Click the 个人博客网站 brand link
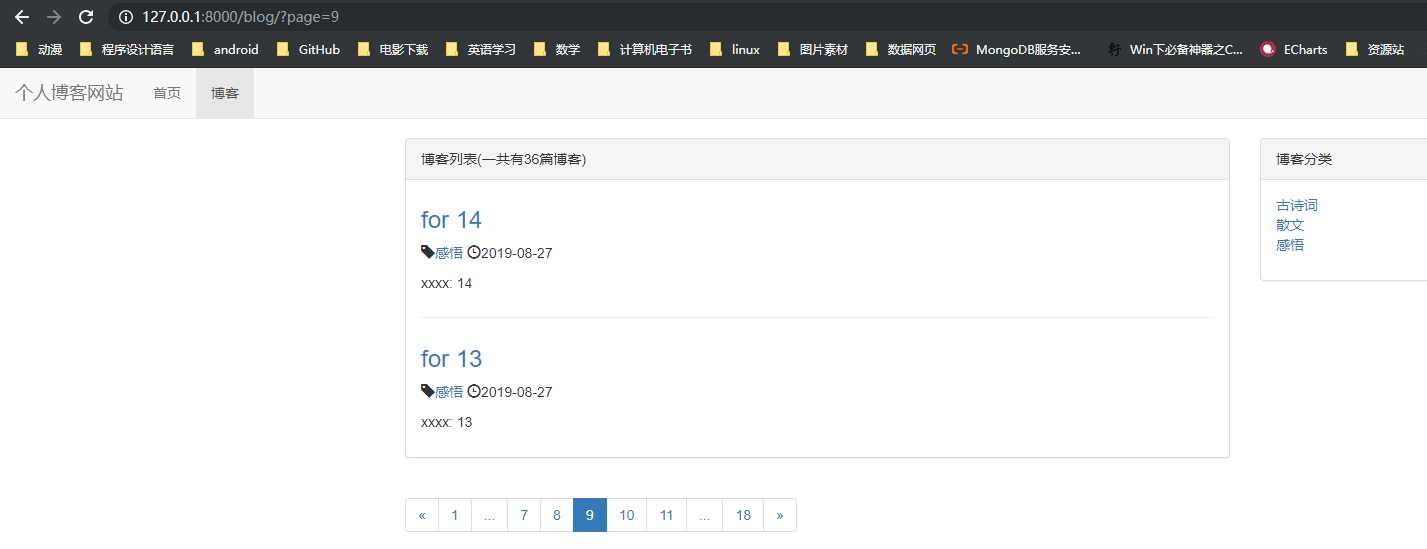 click(69, 93)
